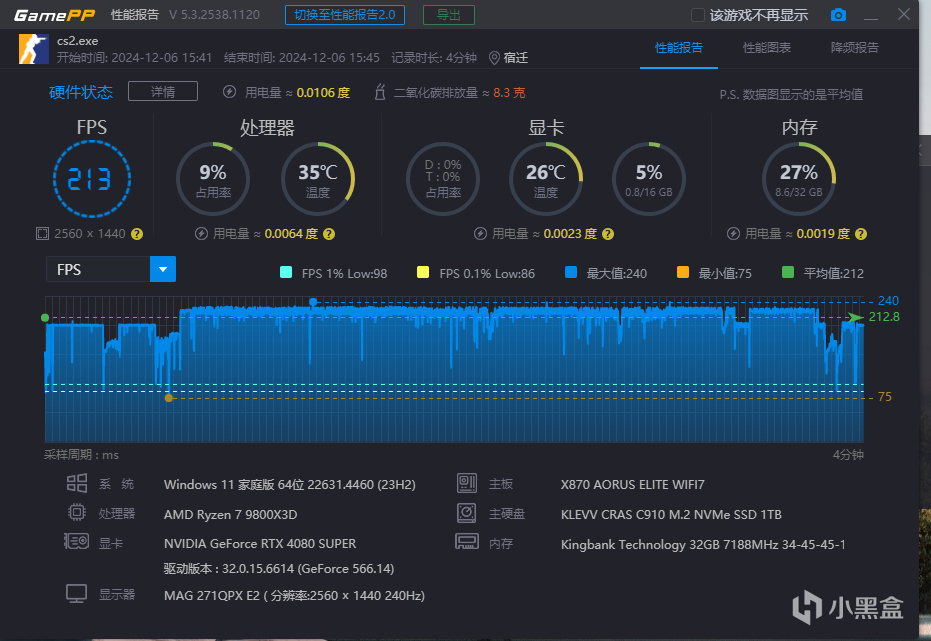This screenshot has width=931, height=641.
Task: Click the processor power lightning icon
Action: tap(201, 234)
